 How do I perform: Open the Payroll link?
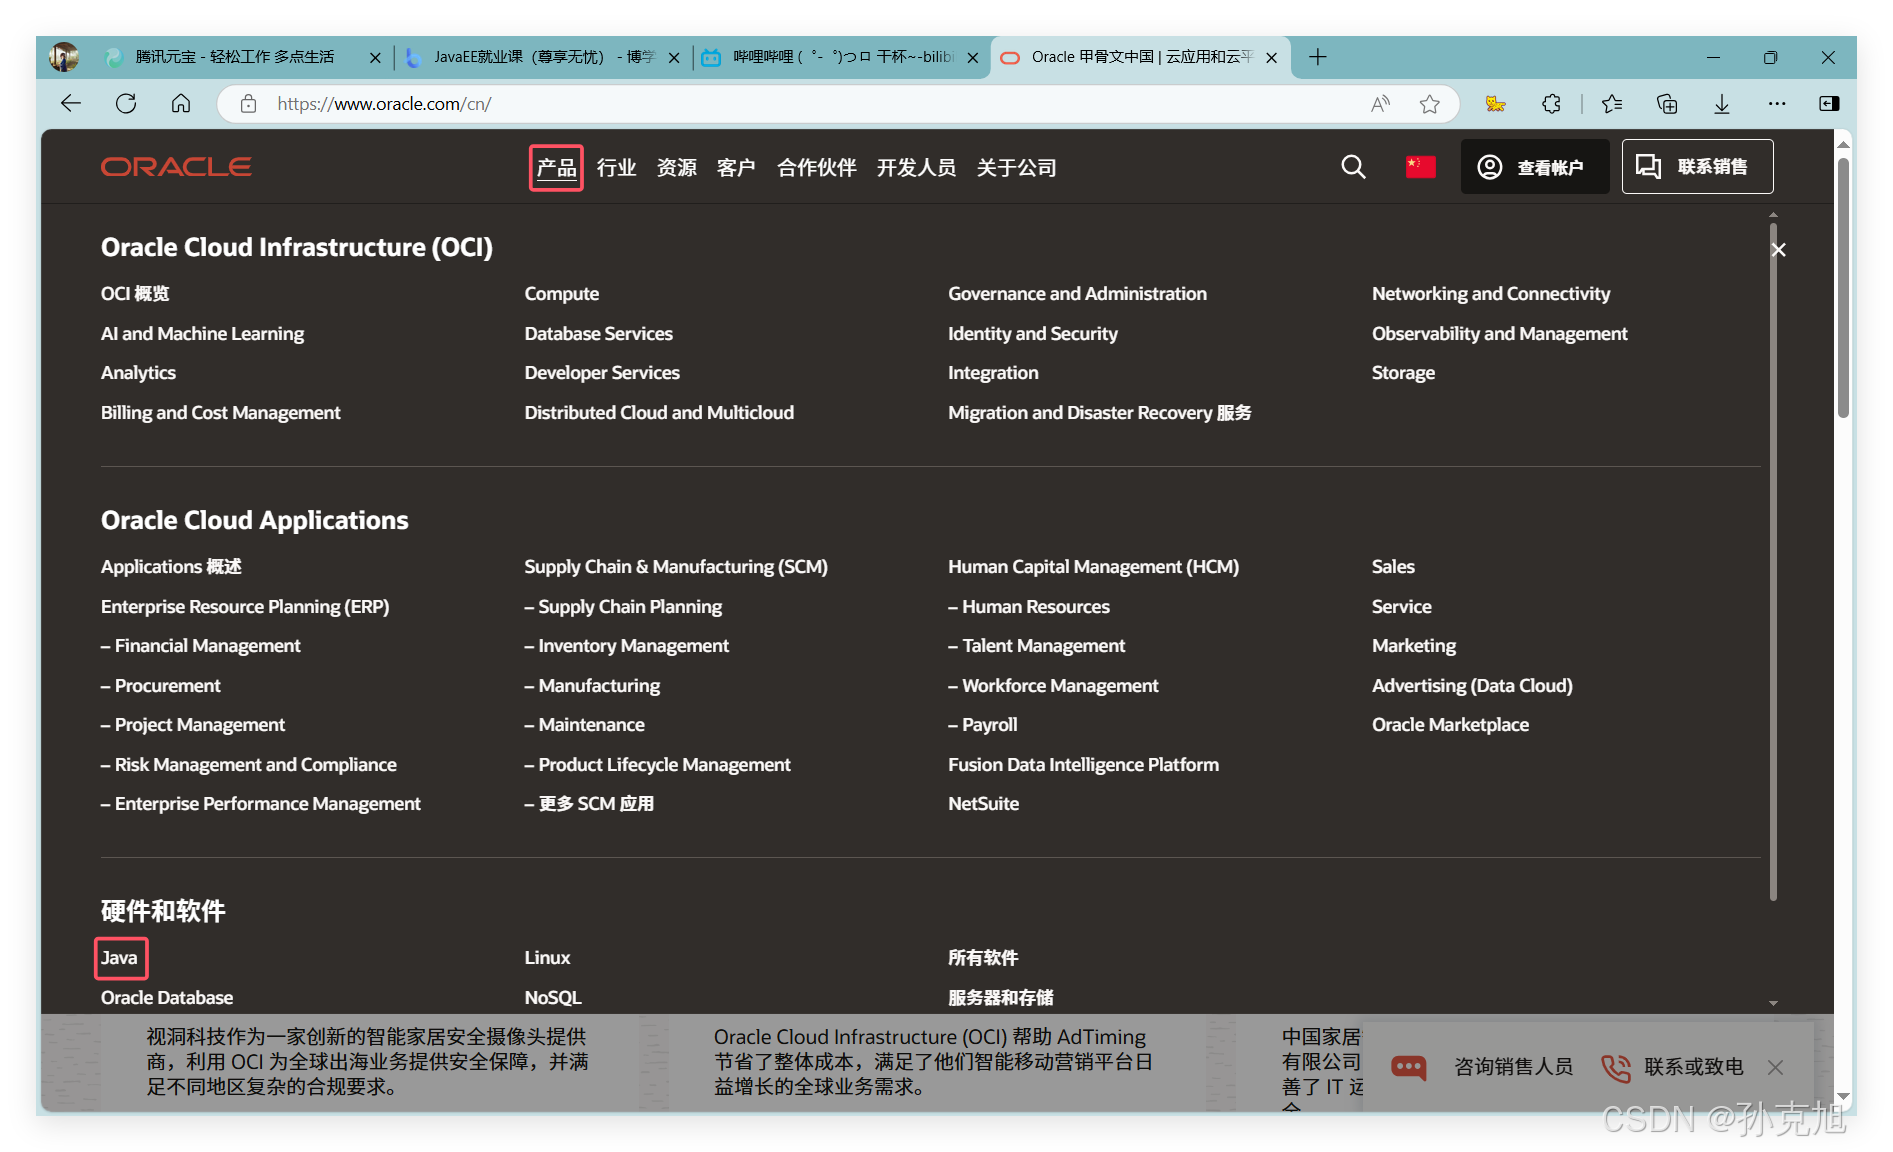[x=982, y=725]
